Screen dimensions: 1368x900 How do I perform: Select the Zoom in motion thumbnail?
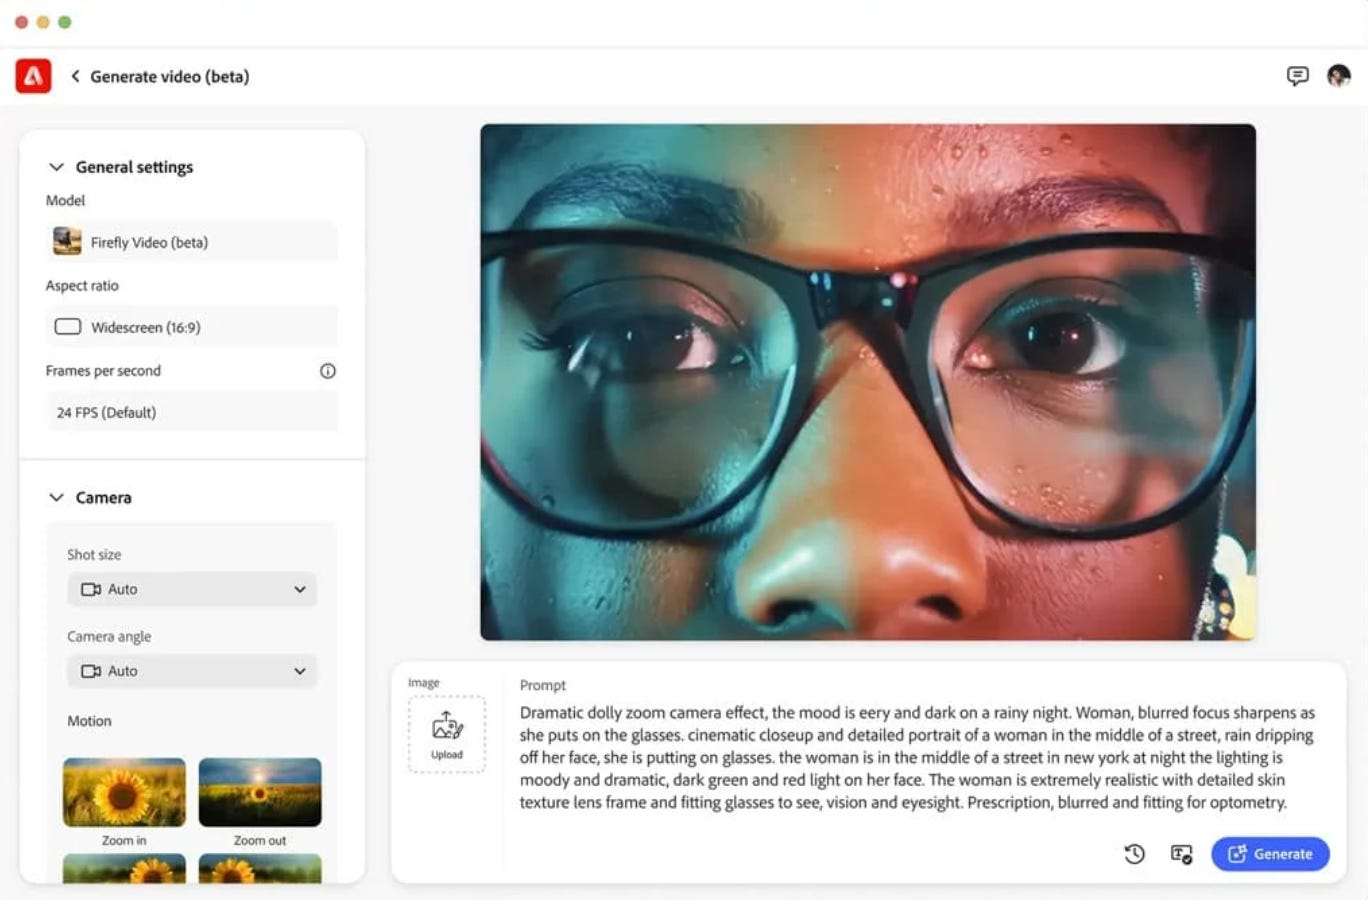(x=124, y=792)
